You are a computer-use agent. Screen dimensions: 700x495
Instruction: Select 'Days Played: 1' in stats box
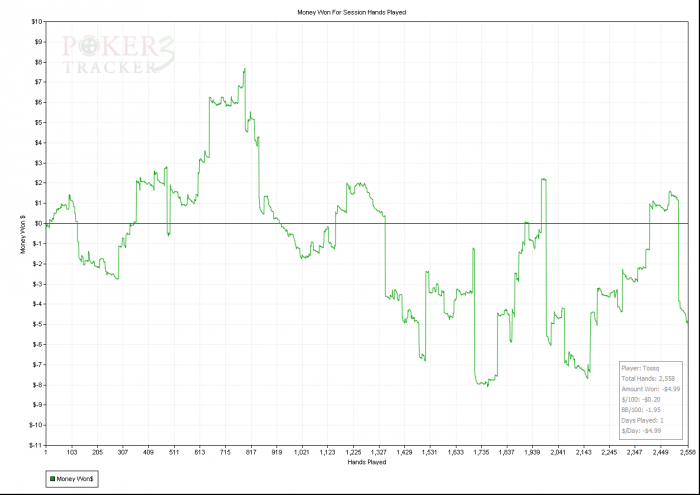(642, 420)
